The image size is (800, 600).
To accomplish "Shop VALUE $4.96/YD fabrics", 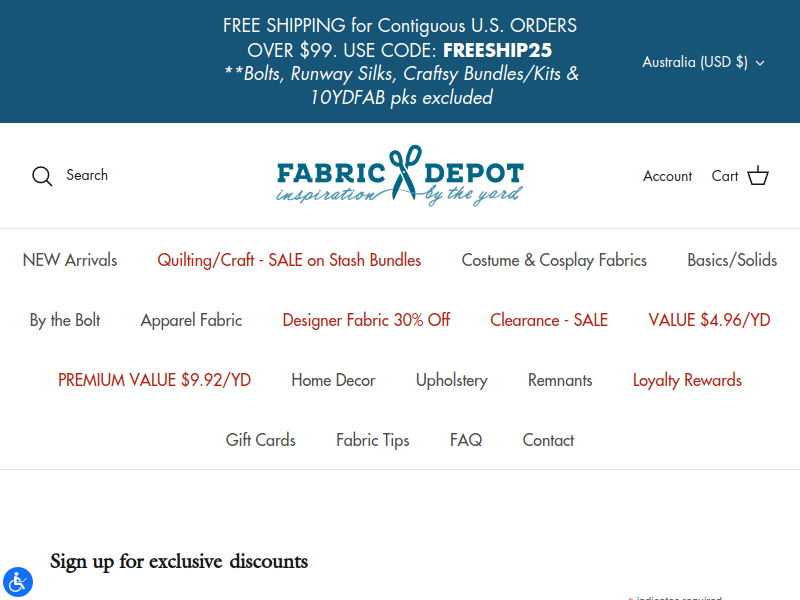I will point(709,320).
